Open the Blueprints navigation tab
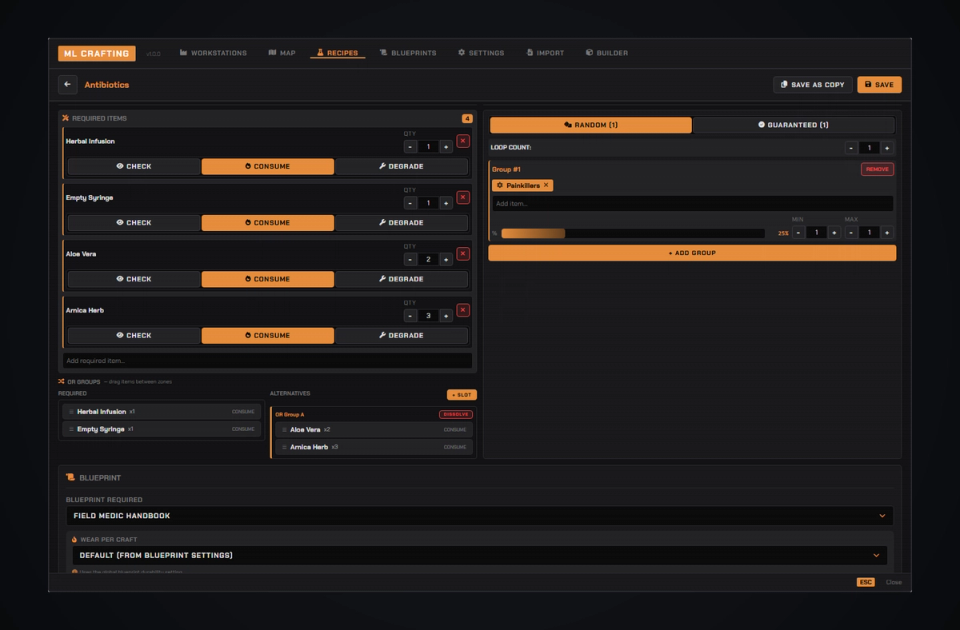Image resolution: width=960 pixels, height=630 pixels. [x=408, y=53]
